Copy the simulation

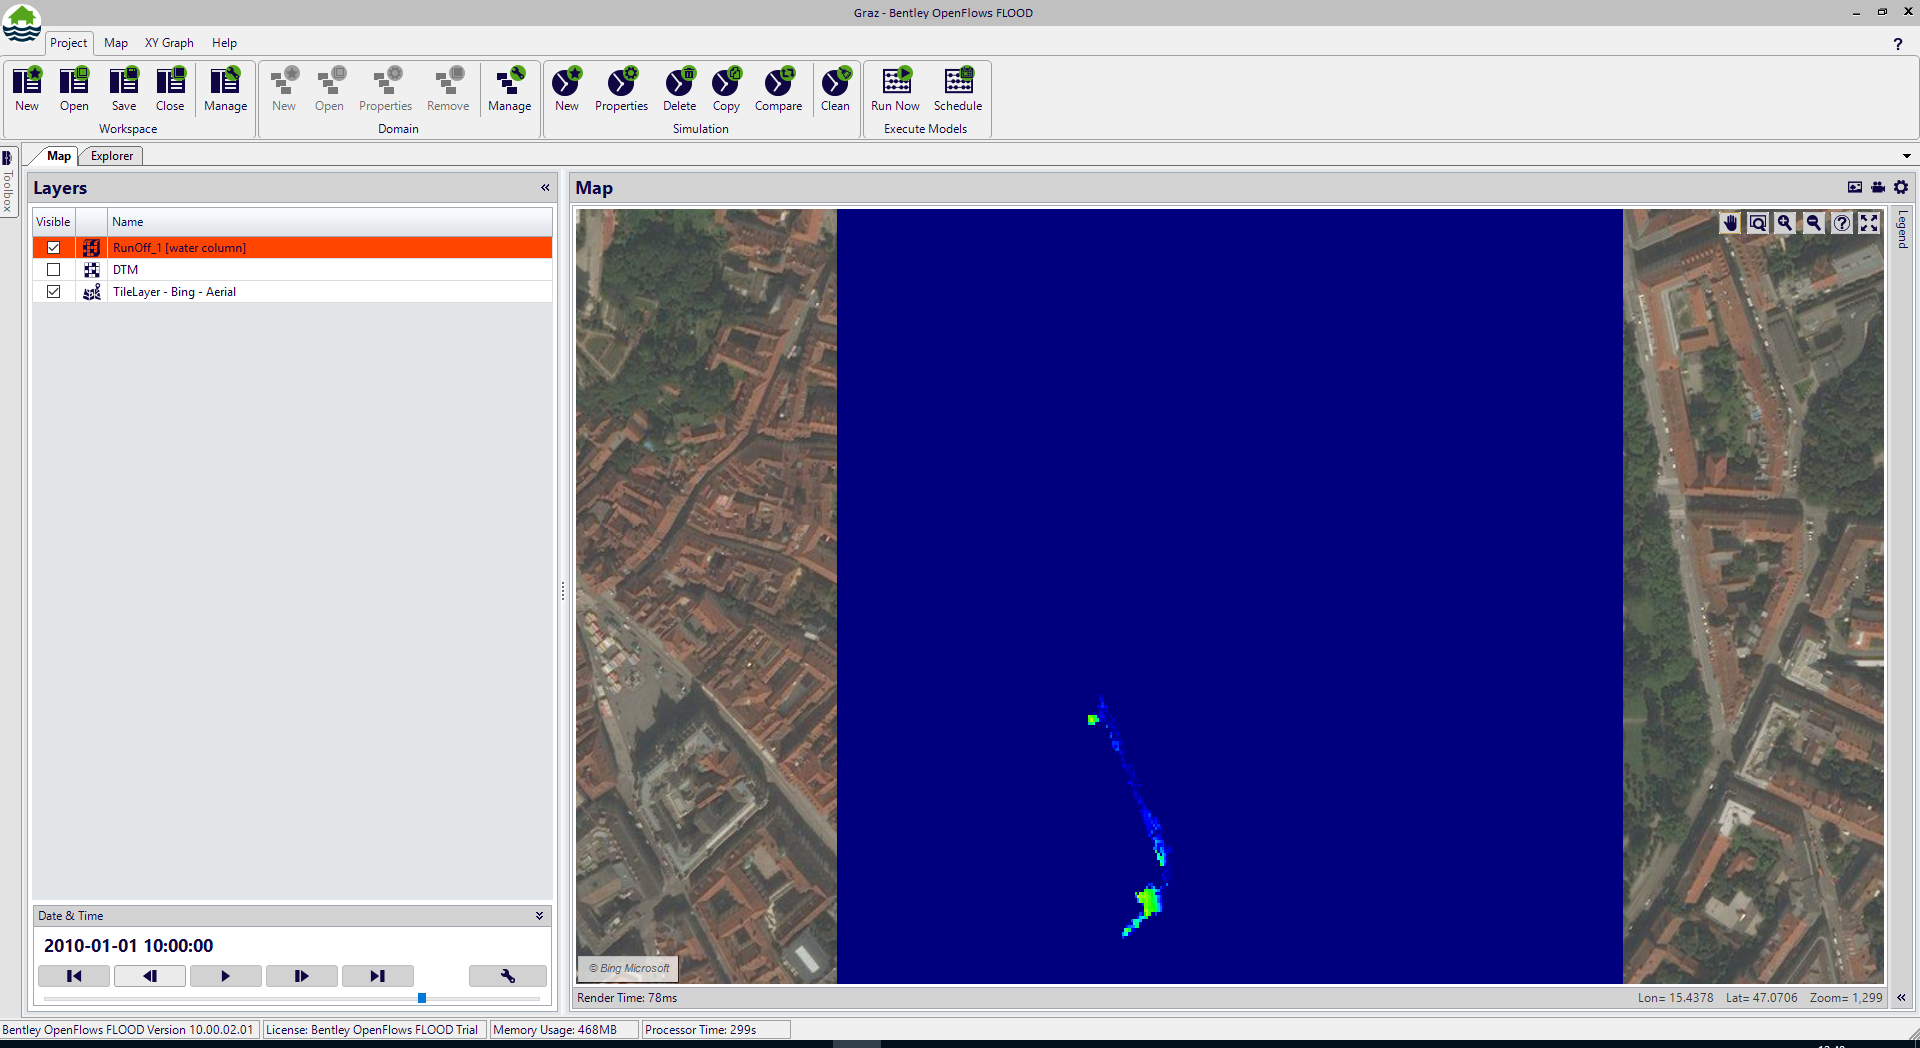[726, 89]
